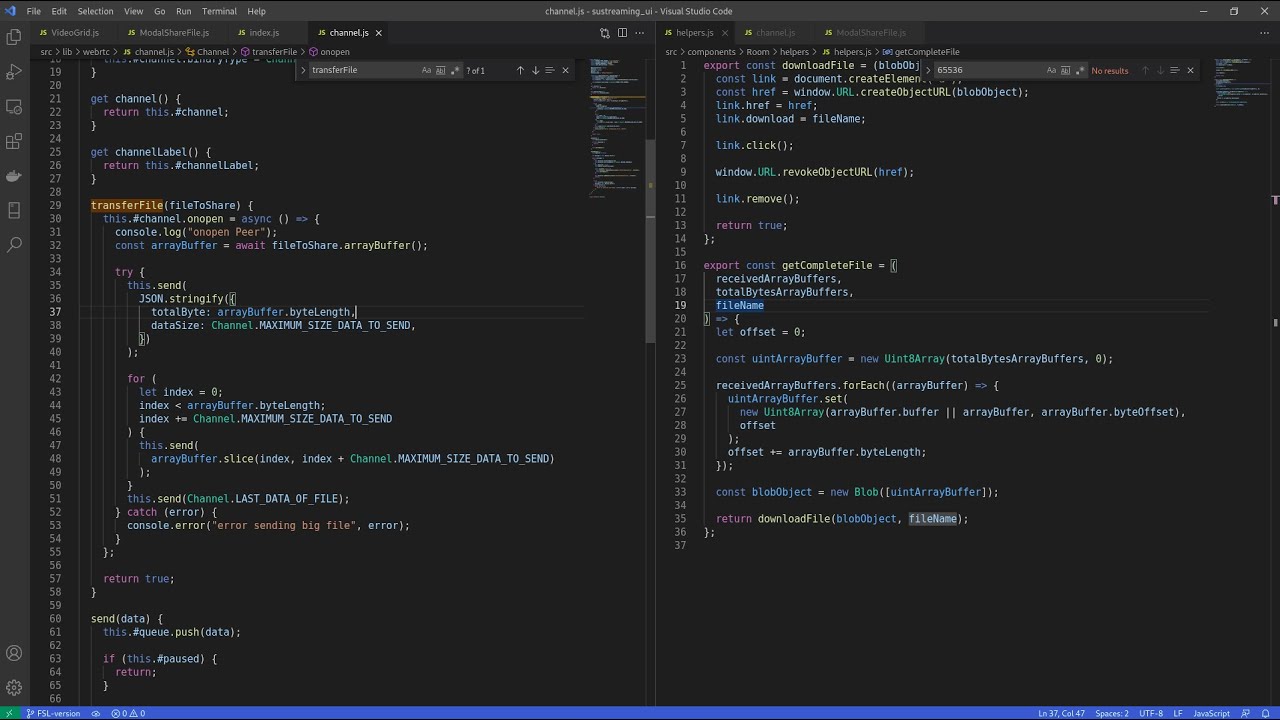Expand Replace in the 65536 find widget
This screenshot has width=1280, height=720.
point(928,70)
